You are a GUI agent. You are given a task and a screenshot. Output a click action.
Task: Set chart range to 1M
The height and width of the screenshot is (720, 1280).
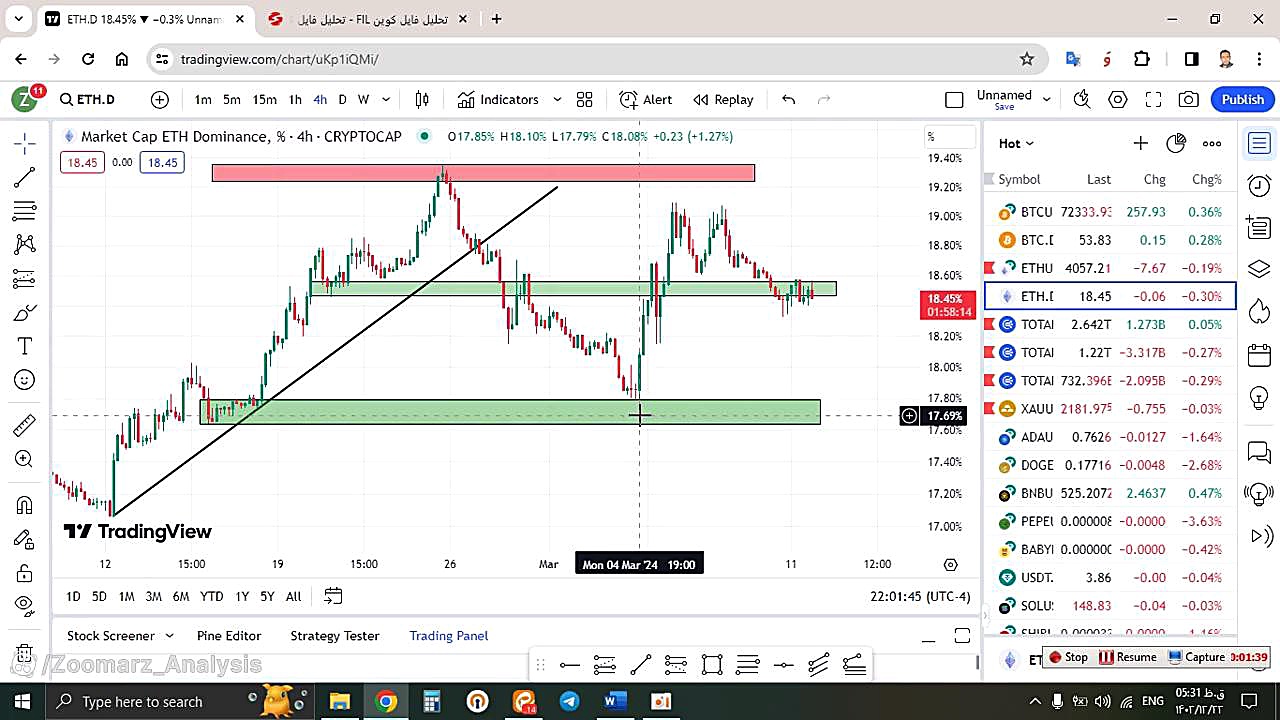click(x=126, y=596)
